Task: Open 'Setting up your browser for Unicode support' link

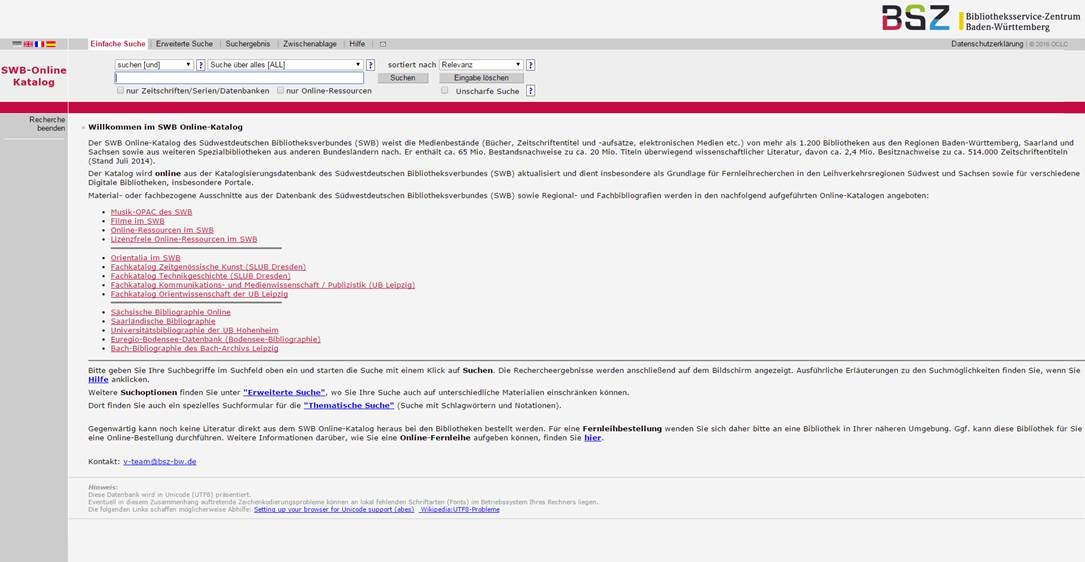Action: pyautogui.click(x=334, y=509)
